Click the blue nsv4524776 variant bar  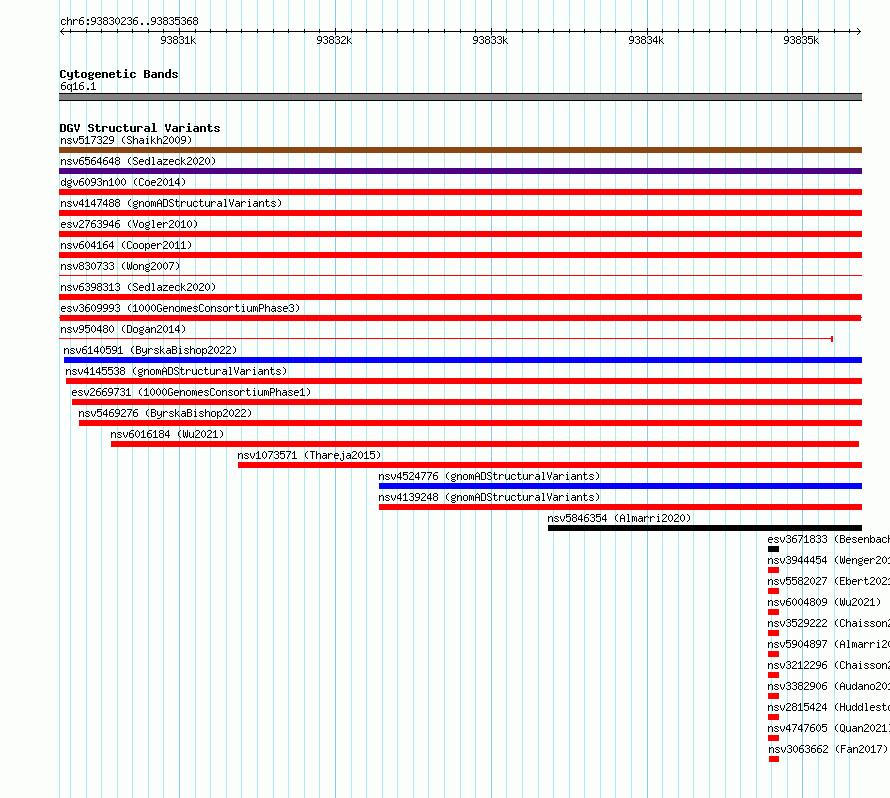click(x=620, y=486)
